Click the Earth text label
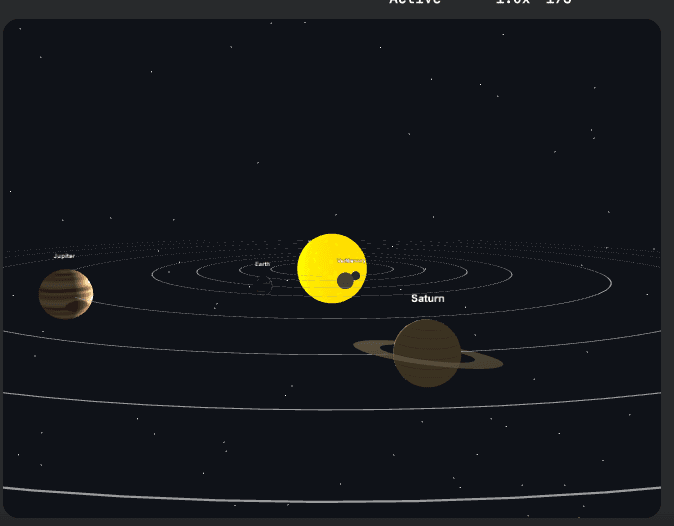This screenshot has width=674, height=526. click(x=262, y=264)
